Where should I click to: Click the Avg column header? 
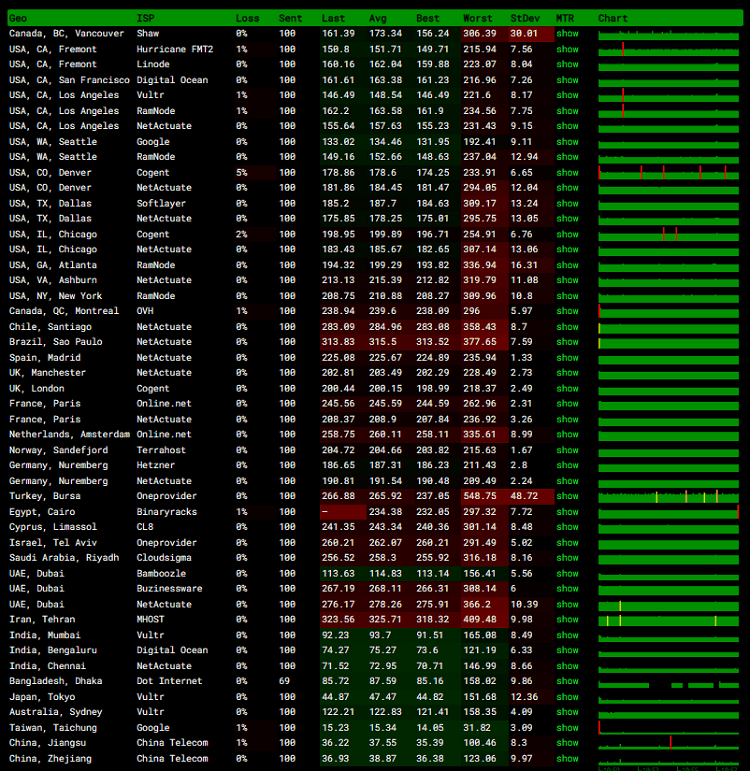click(378, 19)
